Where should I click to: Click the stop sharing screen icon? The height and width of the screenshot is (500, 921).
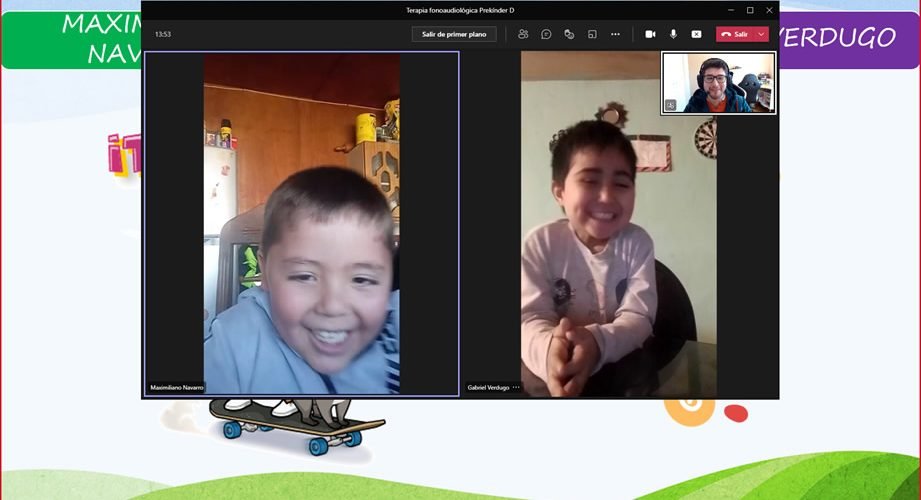click(x=696, y=34)
